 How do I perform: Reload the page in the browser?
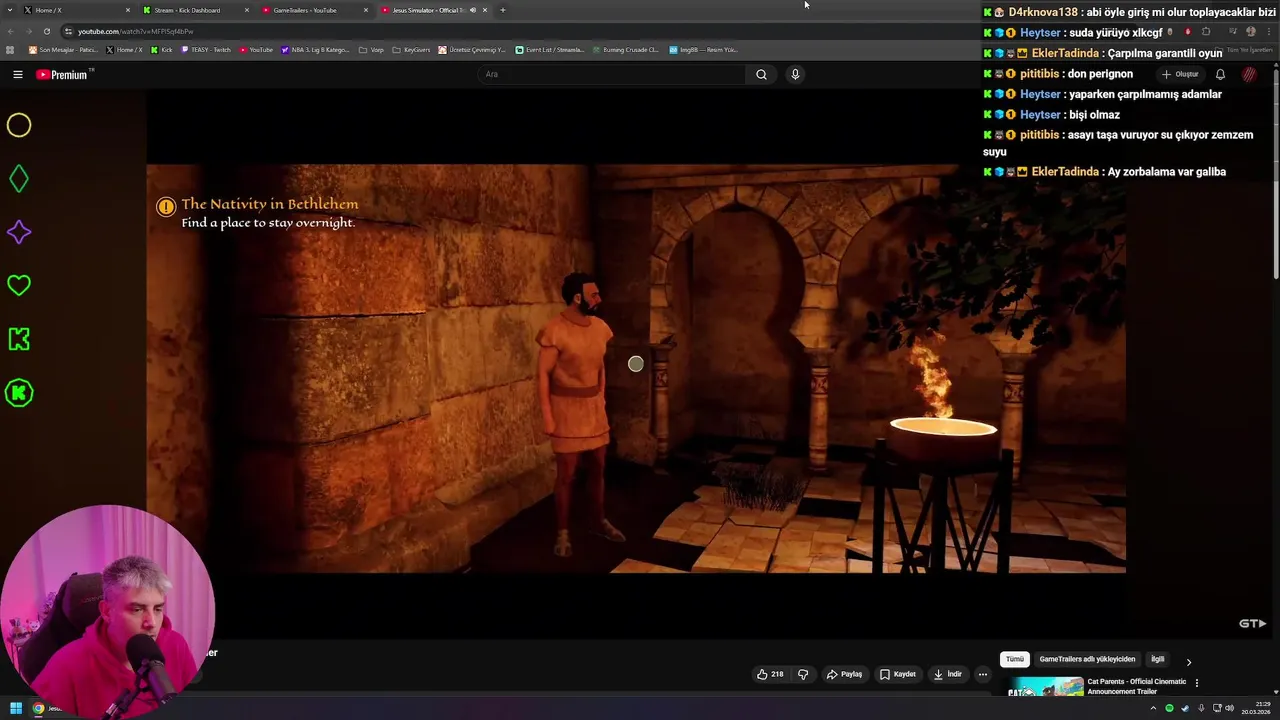tap(46, 31)
